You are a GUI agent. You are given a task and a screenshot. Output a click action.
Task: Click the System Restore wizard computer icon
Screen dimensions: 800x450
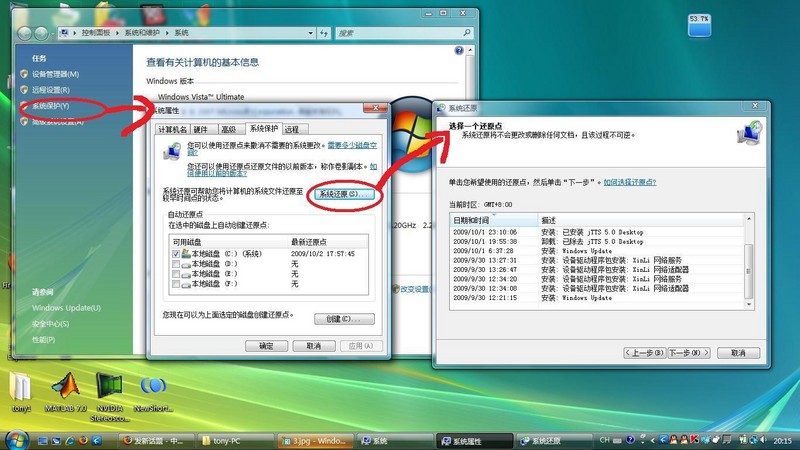pos(749,133)
